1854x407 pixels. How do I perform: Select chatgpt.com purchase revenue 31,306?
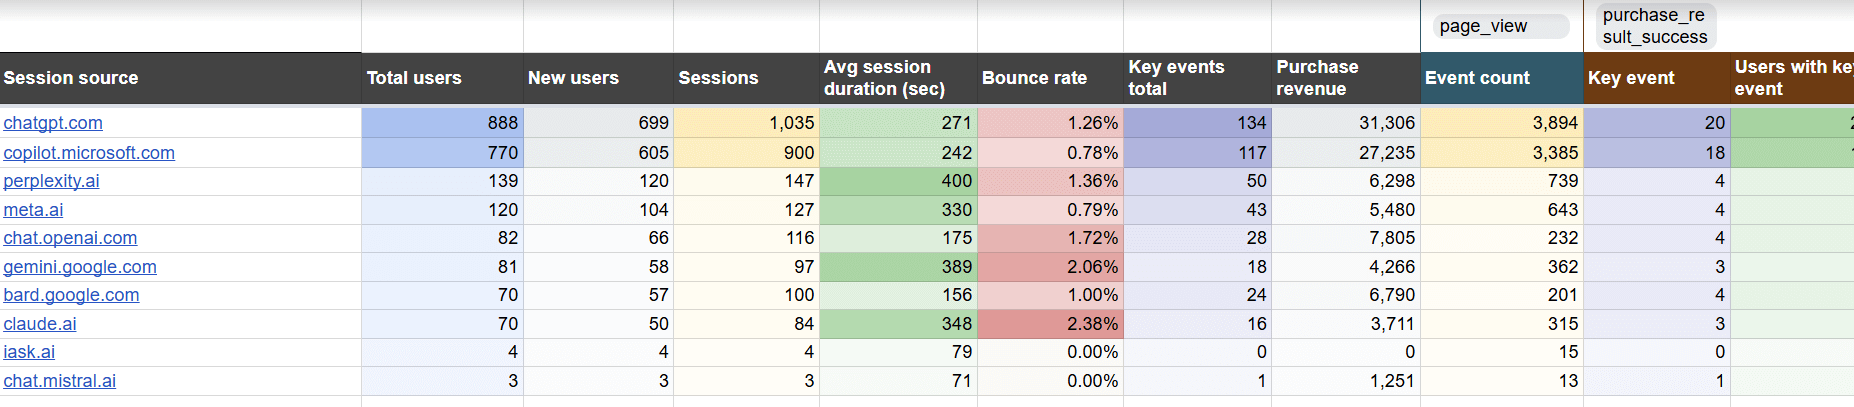(1346, 123)
